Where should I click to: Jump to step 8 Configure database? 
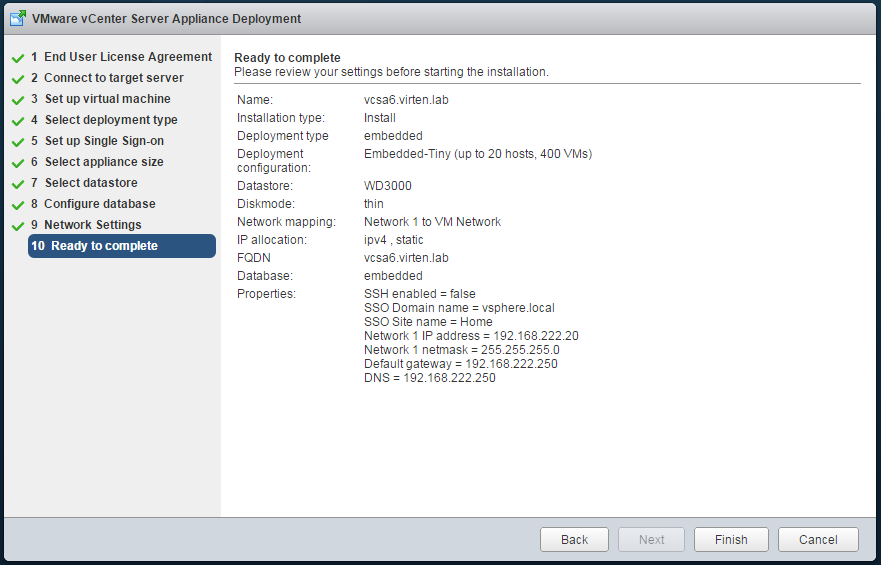click(93, 204)
